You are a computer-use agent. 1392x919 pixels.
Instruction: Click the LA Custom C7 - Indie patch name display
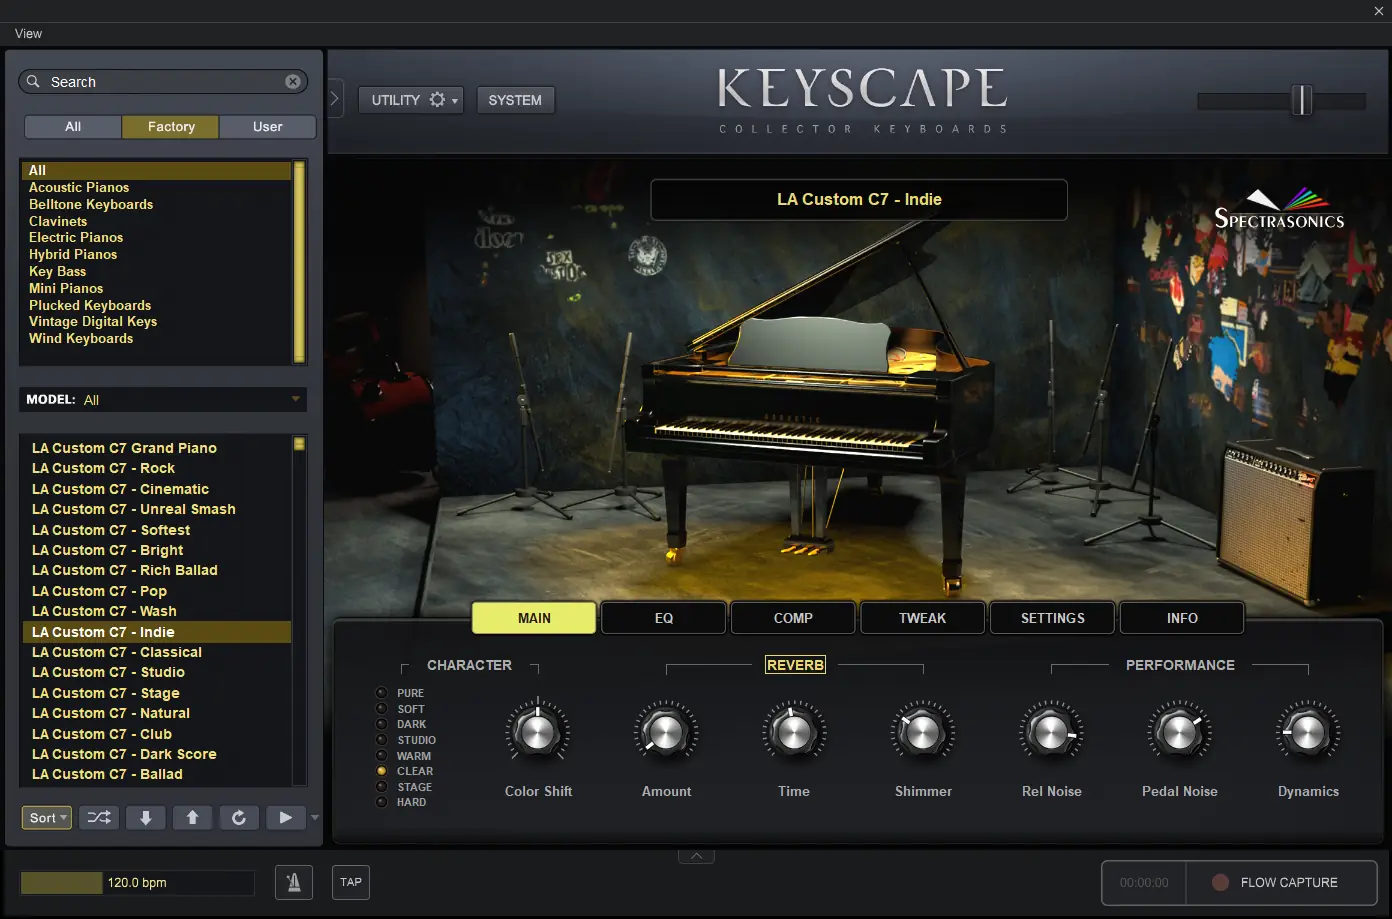point(859,200)
